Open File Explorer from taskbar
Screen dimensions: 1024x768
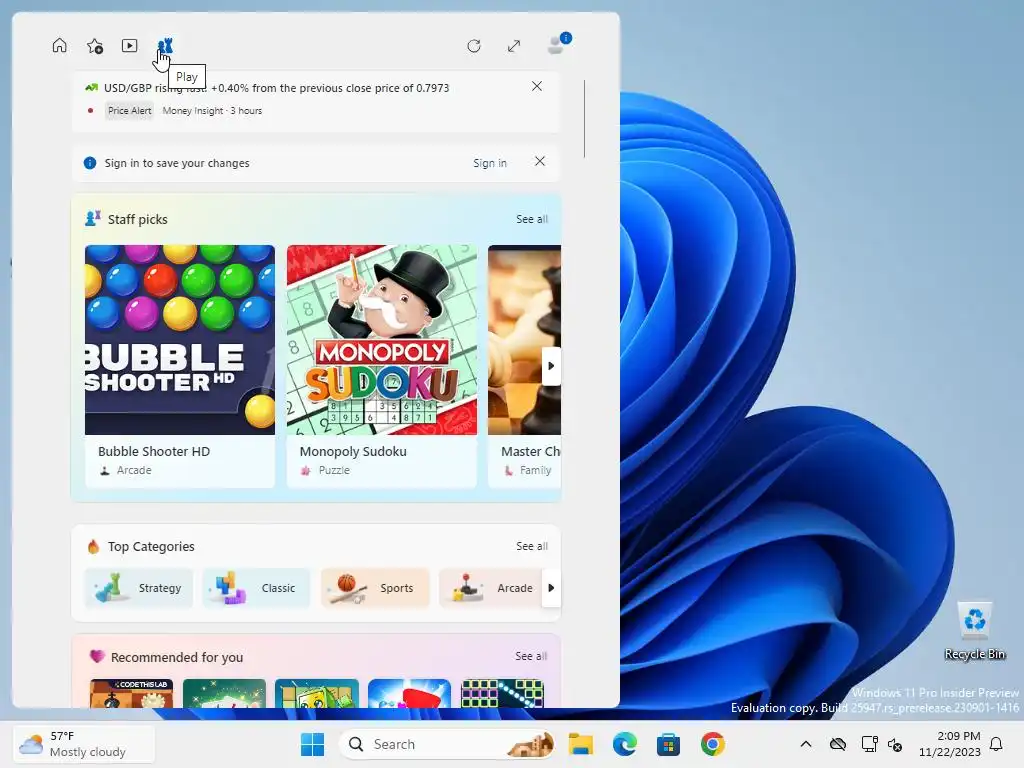coord(581,744)
